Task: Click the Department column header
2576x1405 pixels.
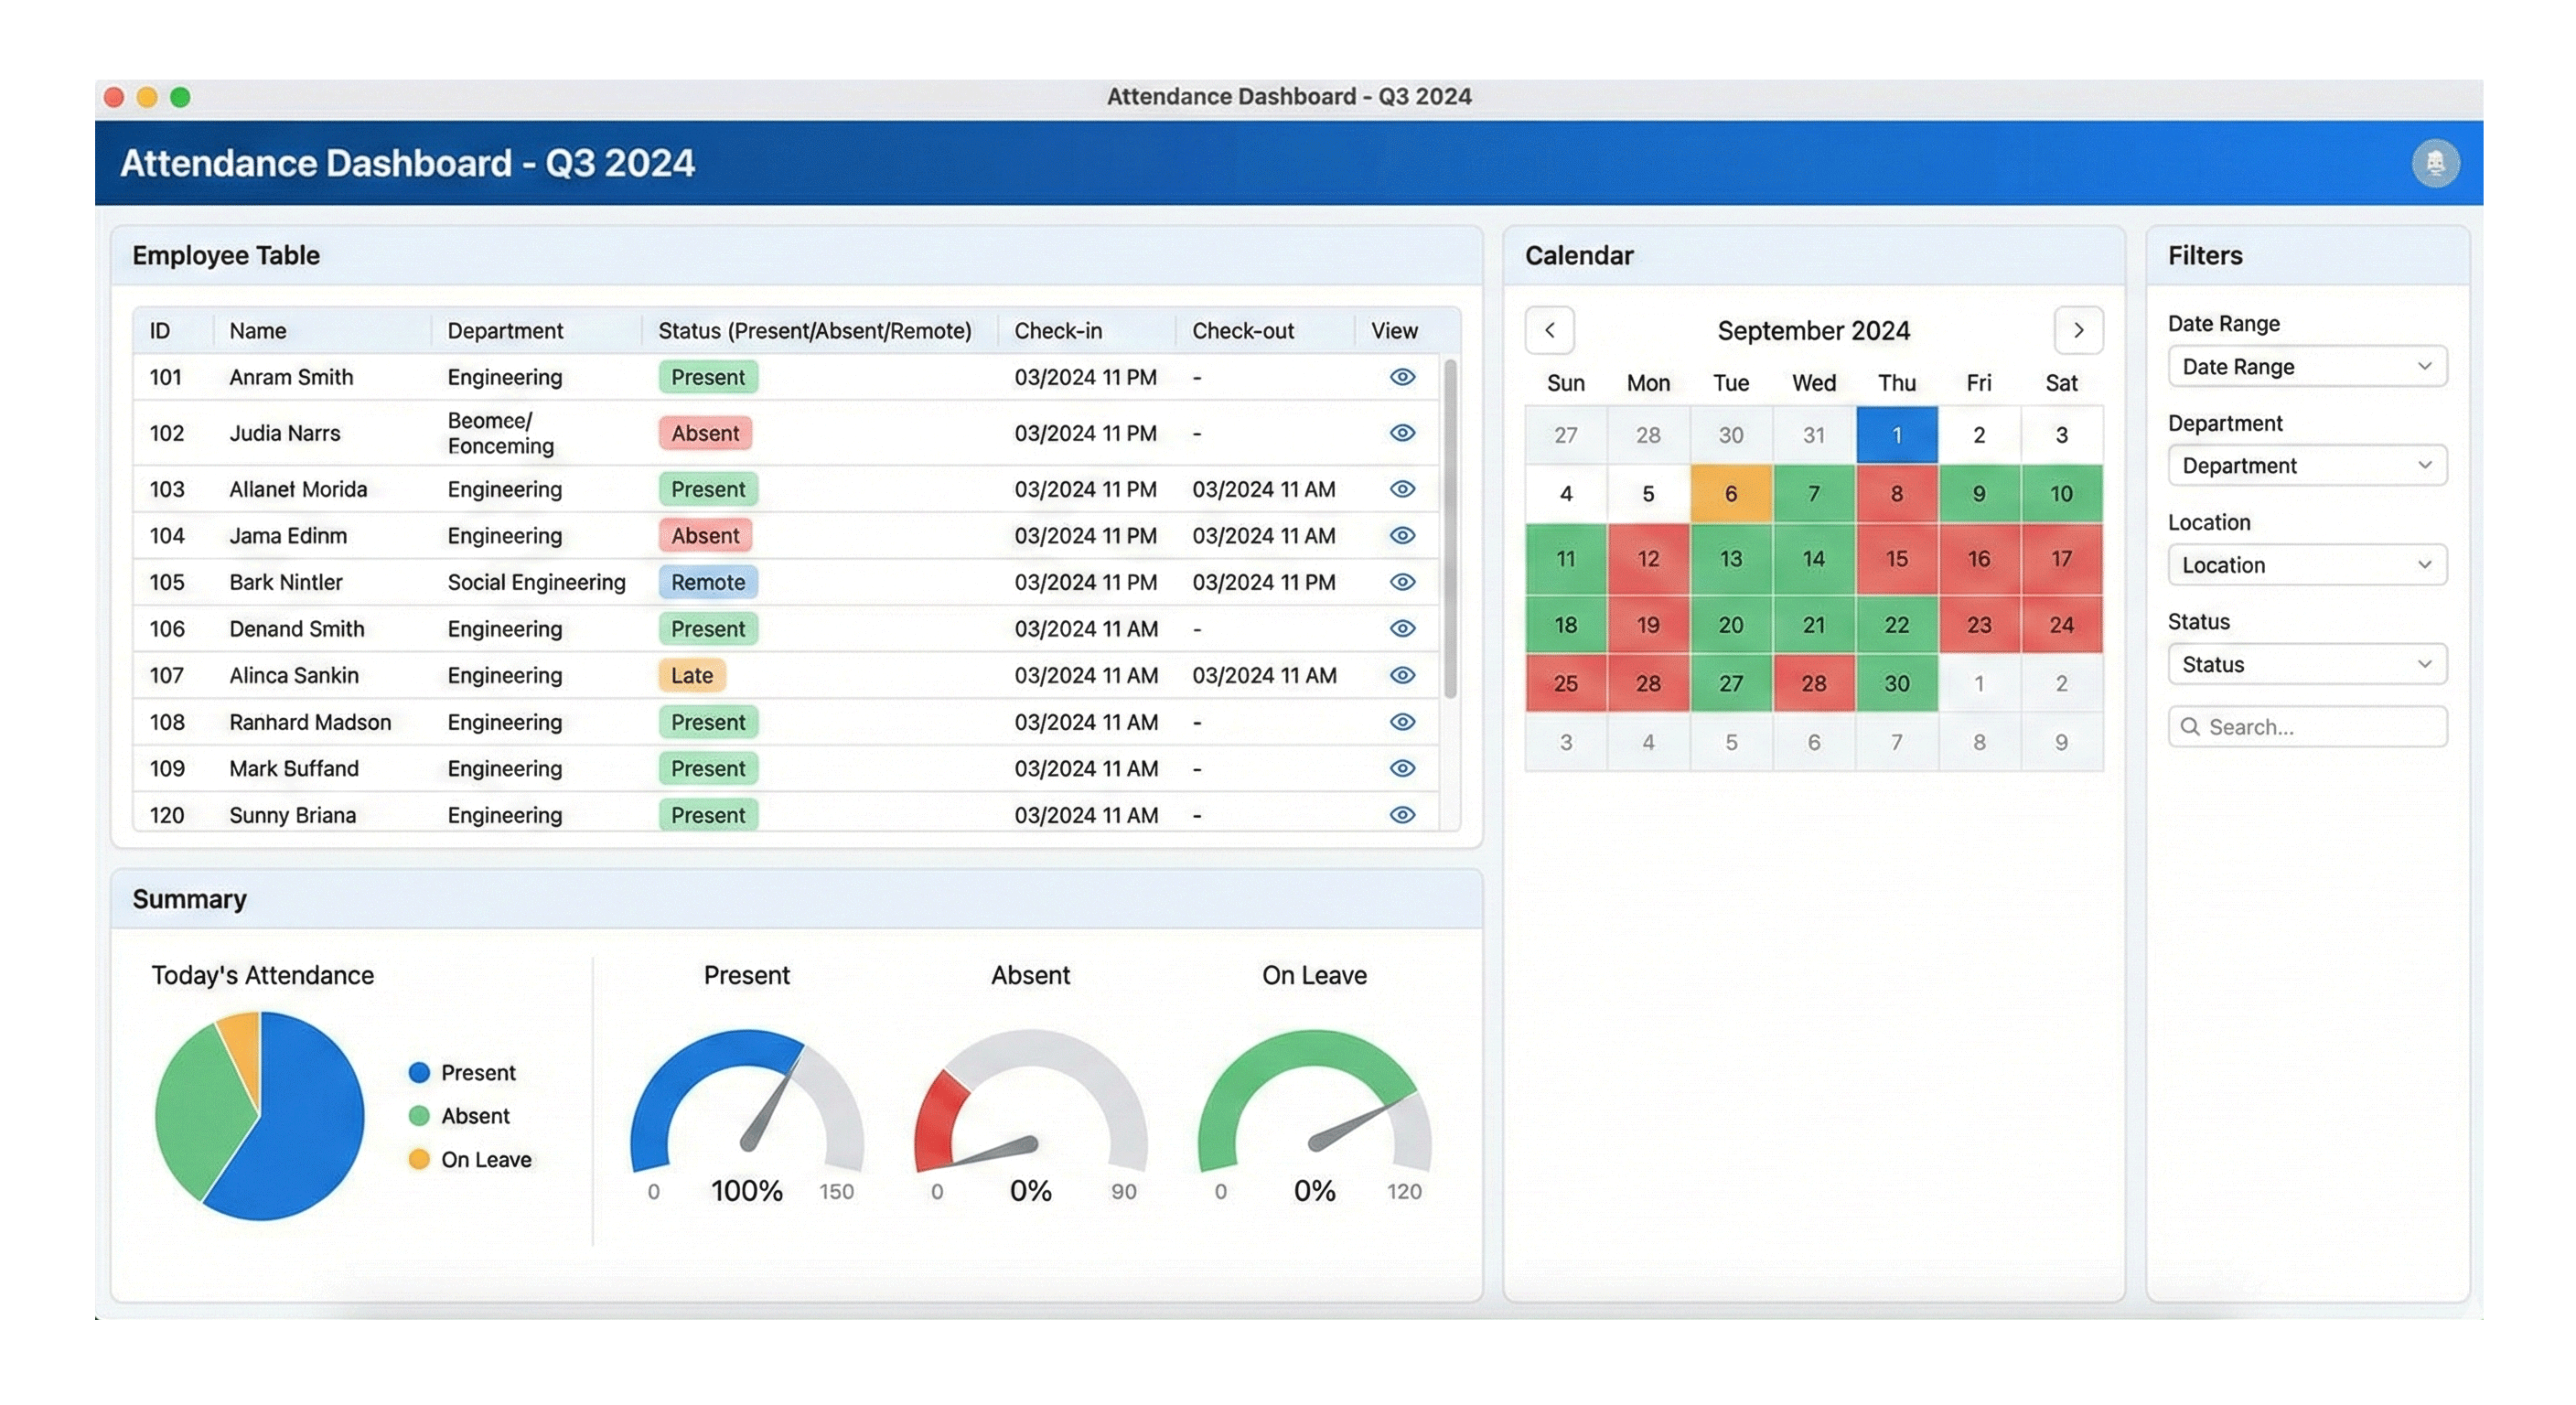Action: 504,331
